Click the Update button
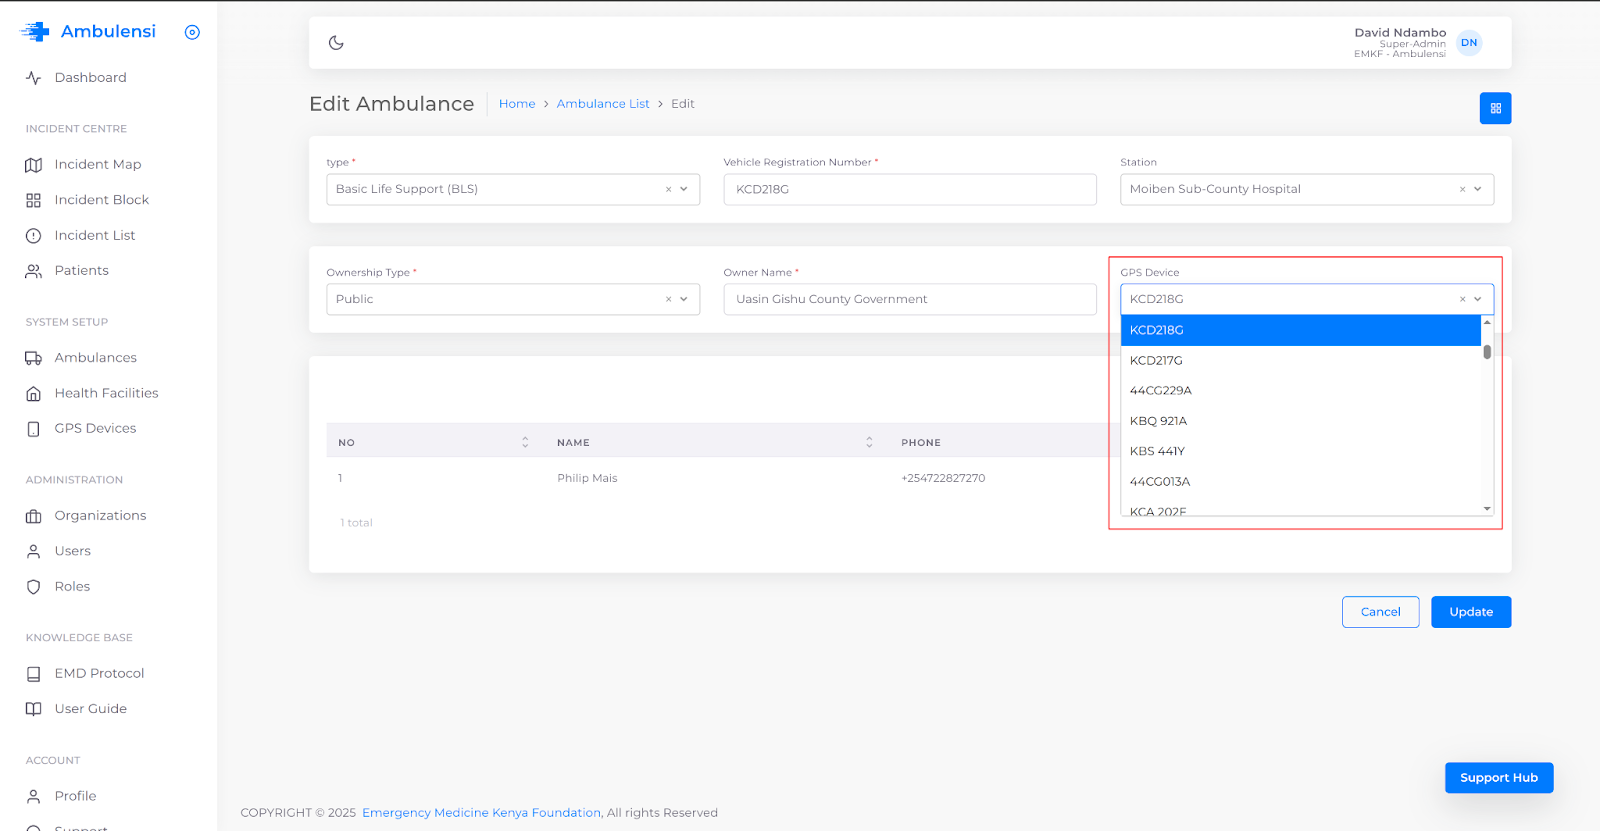 tap(1470, 612)
